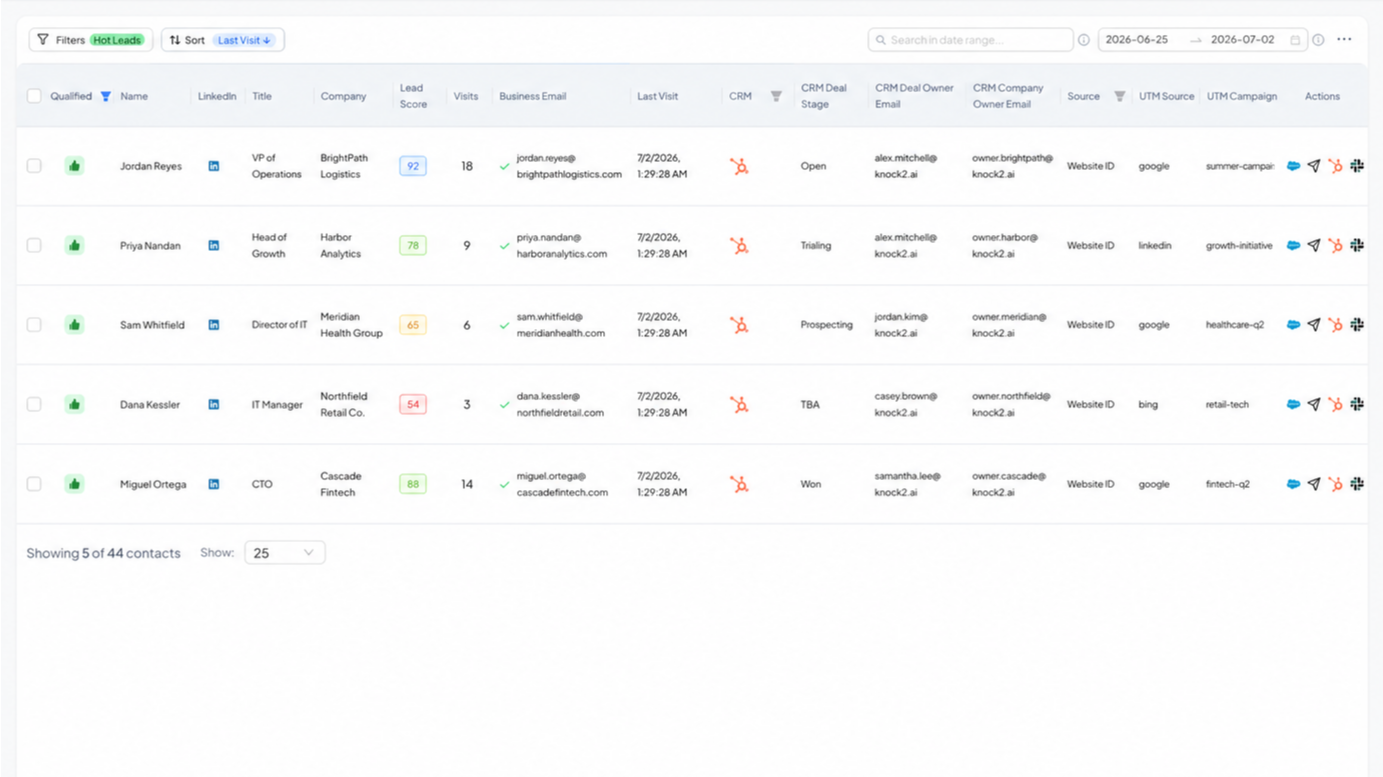The height and width of the screenshot is (777, 1383).
Task: Click the Qualified column filter funnel
Action: 105,96
